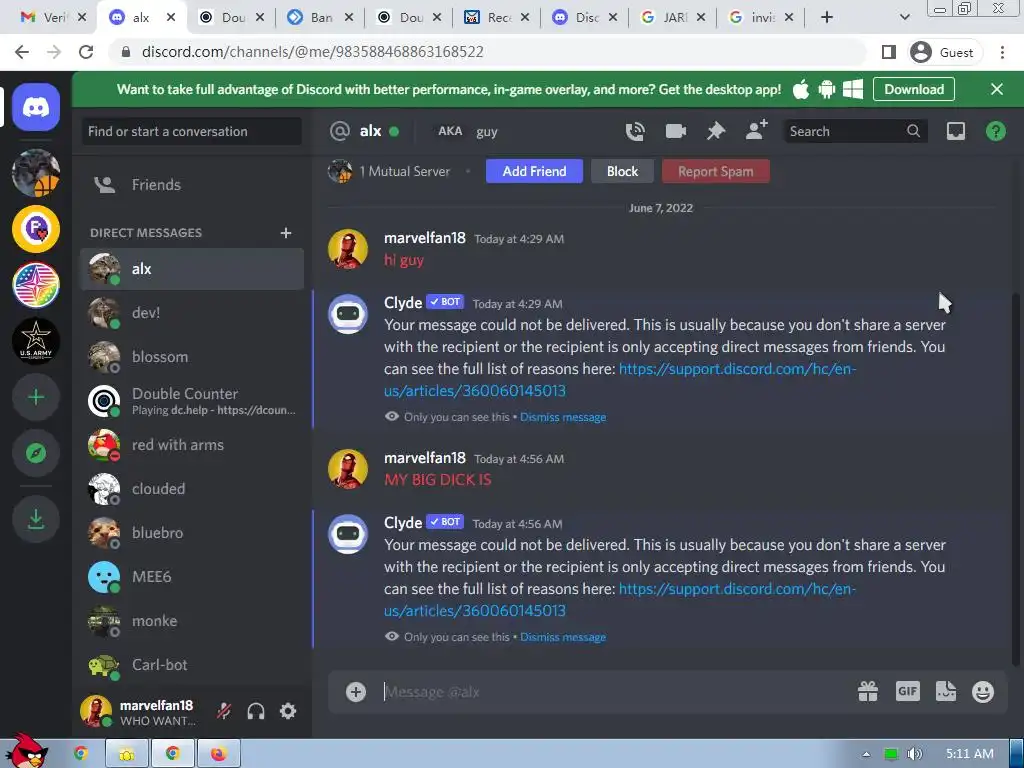The image size is (1024, 768).
Task: Open the Friends list
Action: [192, 185]
